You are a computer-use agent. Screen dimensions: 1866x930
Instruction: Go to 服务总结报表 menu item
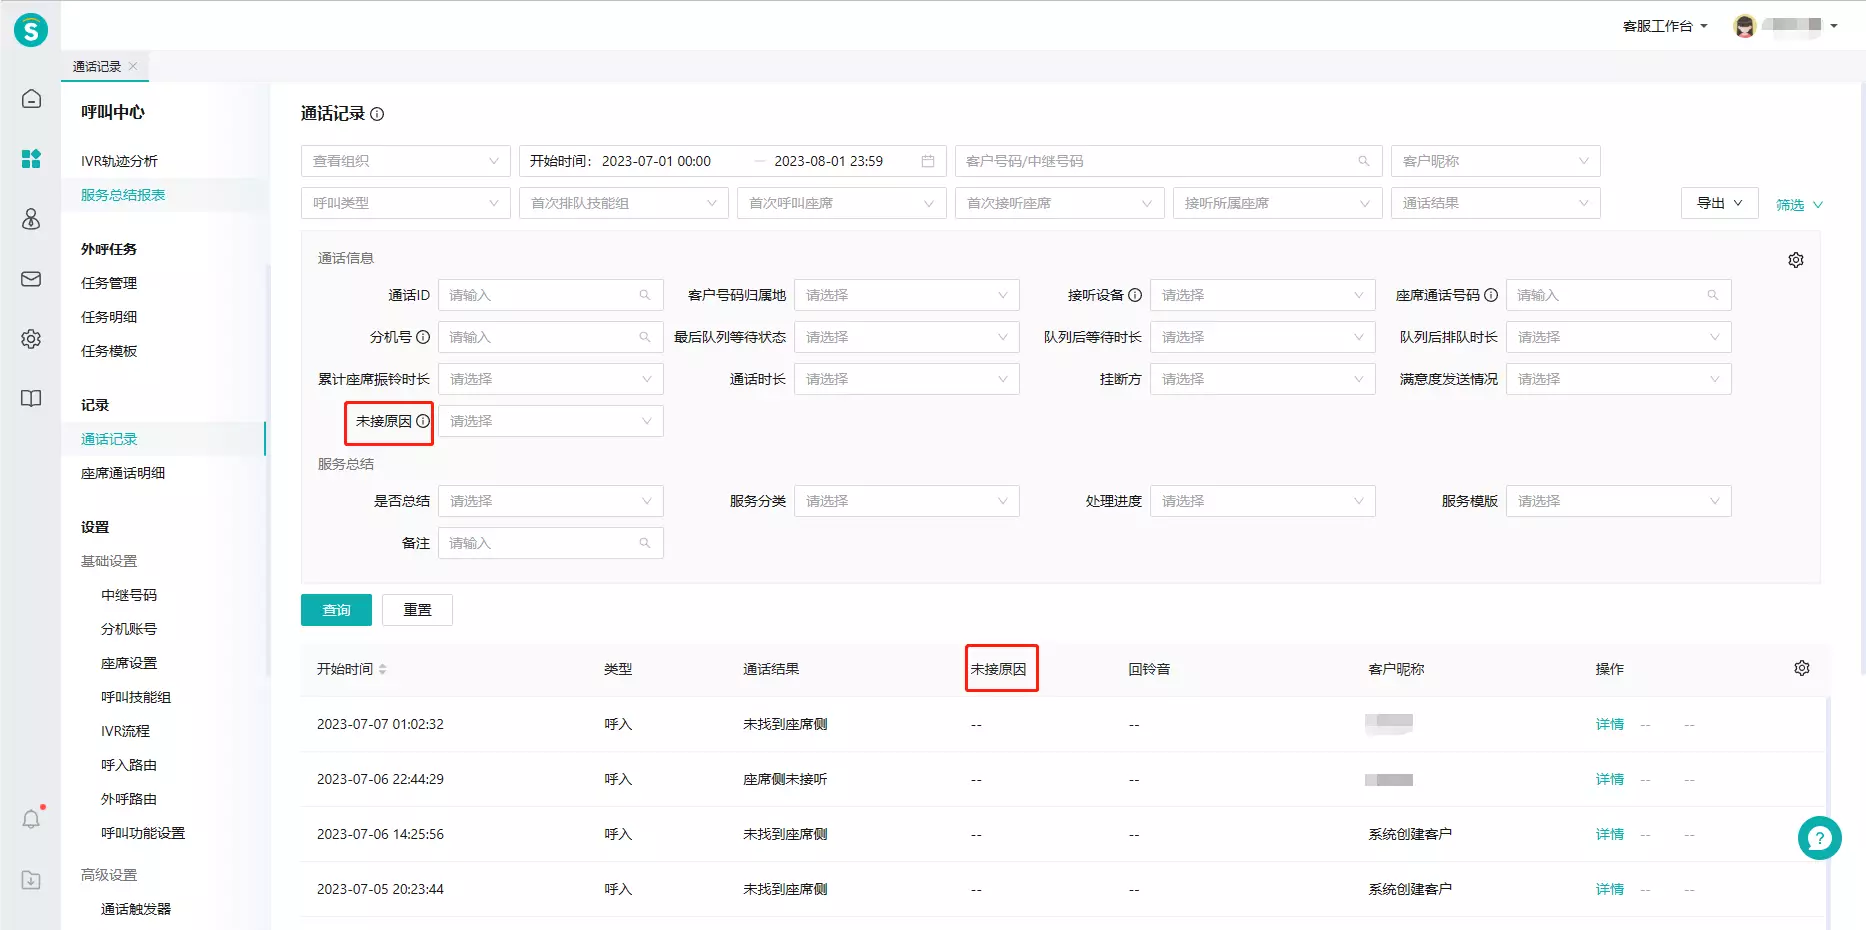[123, 195]
